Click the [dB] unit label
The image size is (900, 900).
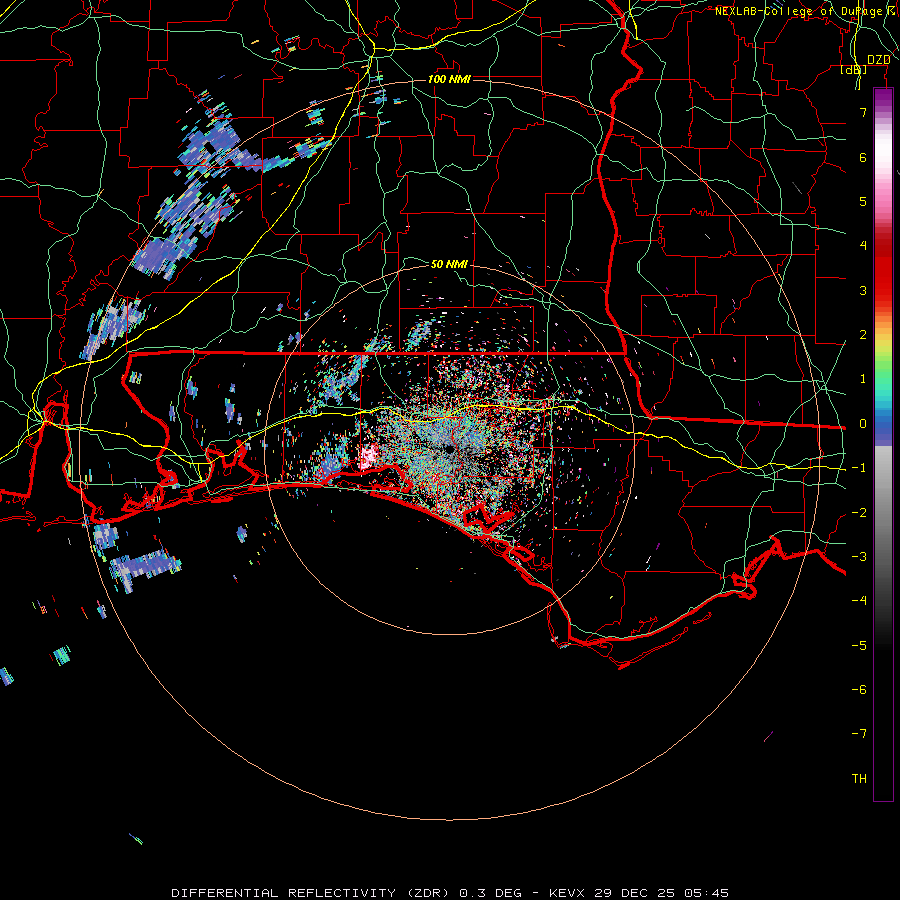click(854, 70)
